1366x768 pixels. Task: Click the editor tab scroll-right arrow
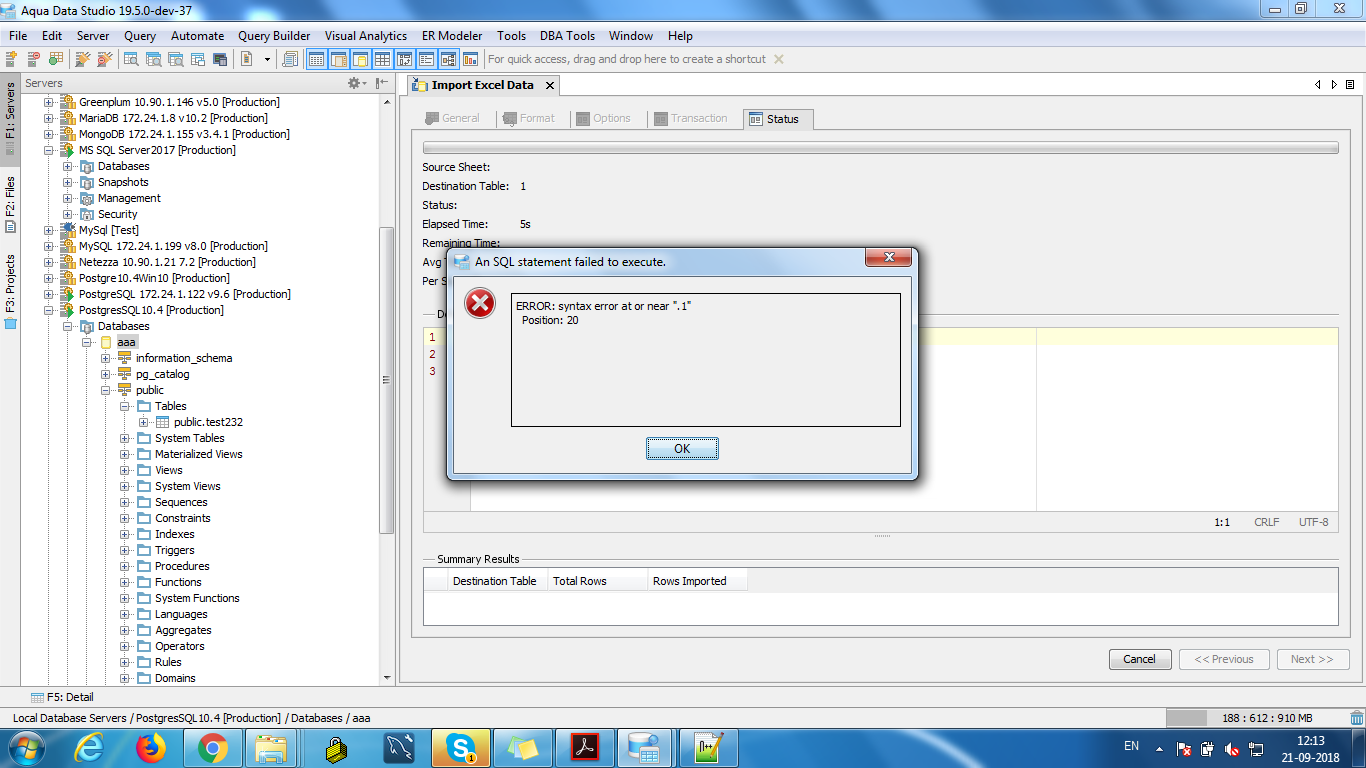(x=1334, y=85)
